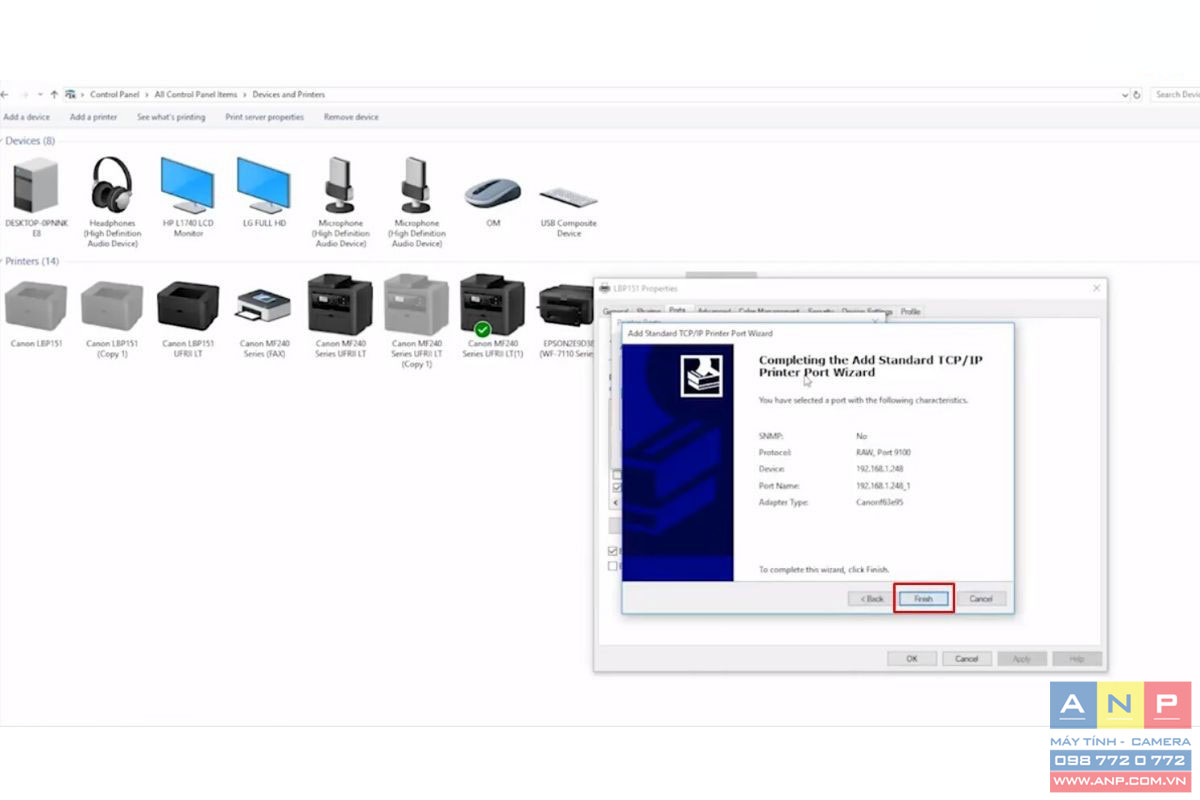Select the EPSON WF-7110 Series printer icon

(x=566, y=306)
